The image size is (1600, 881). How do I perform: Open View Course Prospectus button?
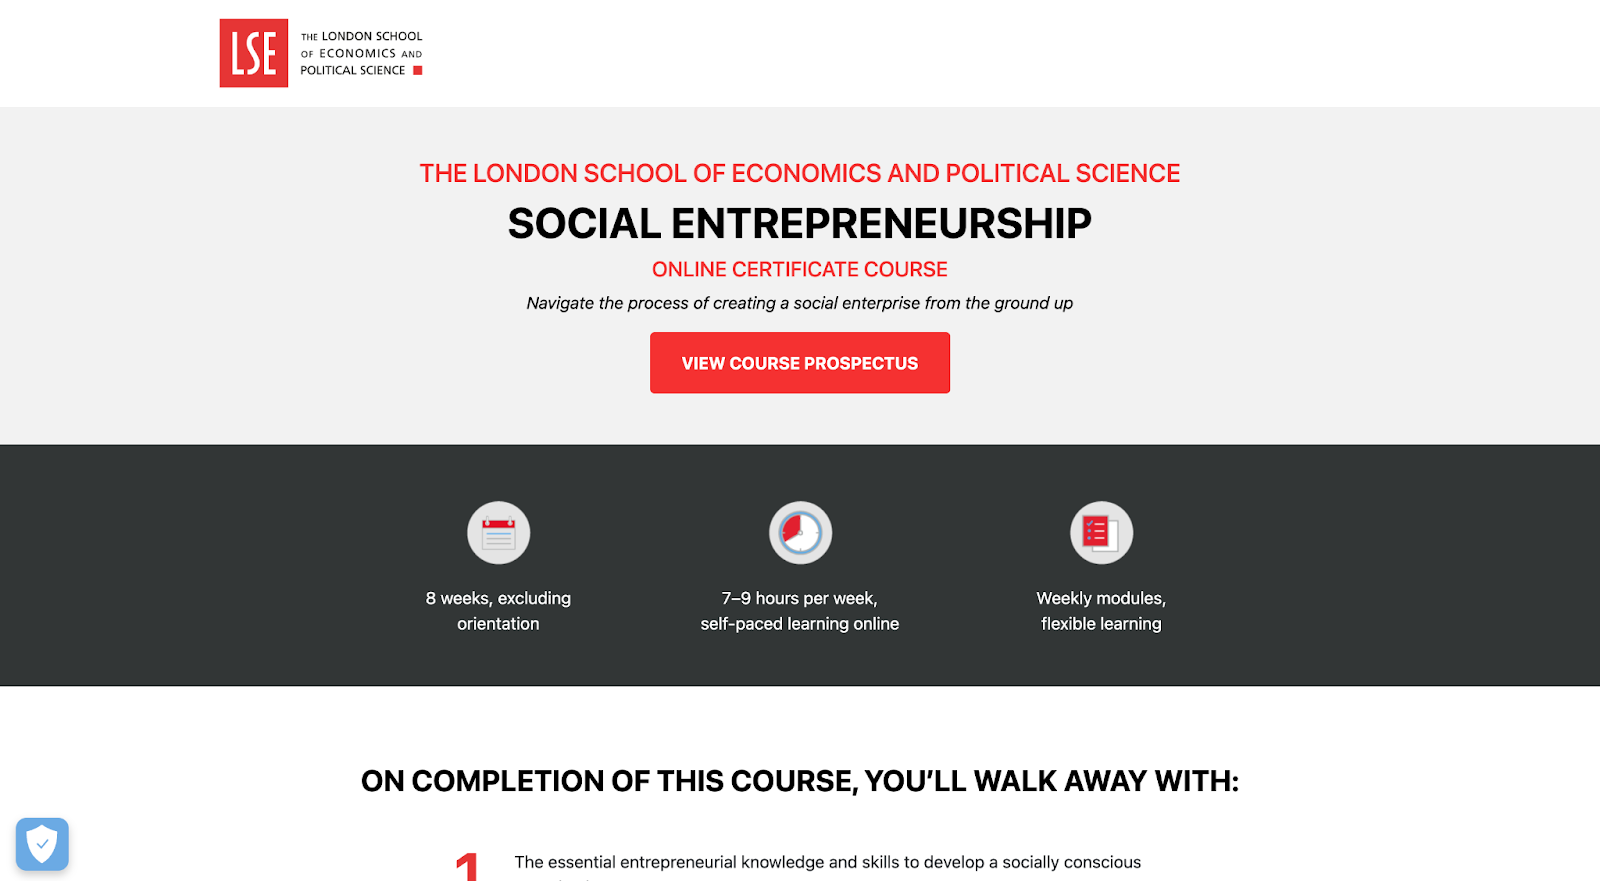click(x=800, y=363)
